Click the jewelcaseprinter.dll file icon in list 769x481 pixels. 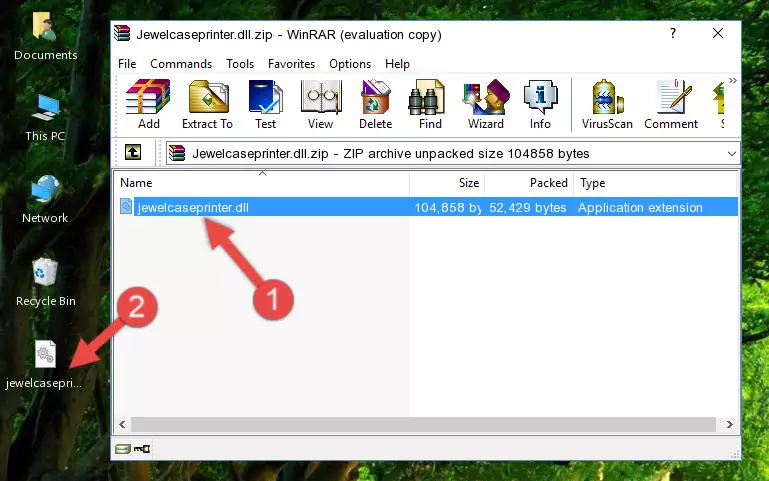(x=126, y=206)
